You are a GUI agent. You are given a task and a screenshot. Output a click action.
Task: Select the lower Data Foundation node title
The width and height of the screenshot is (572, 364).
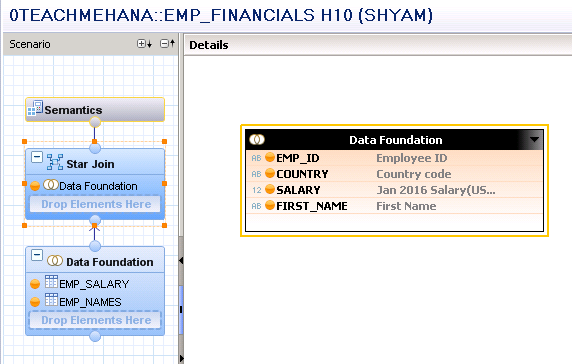pos(109,262)
